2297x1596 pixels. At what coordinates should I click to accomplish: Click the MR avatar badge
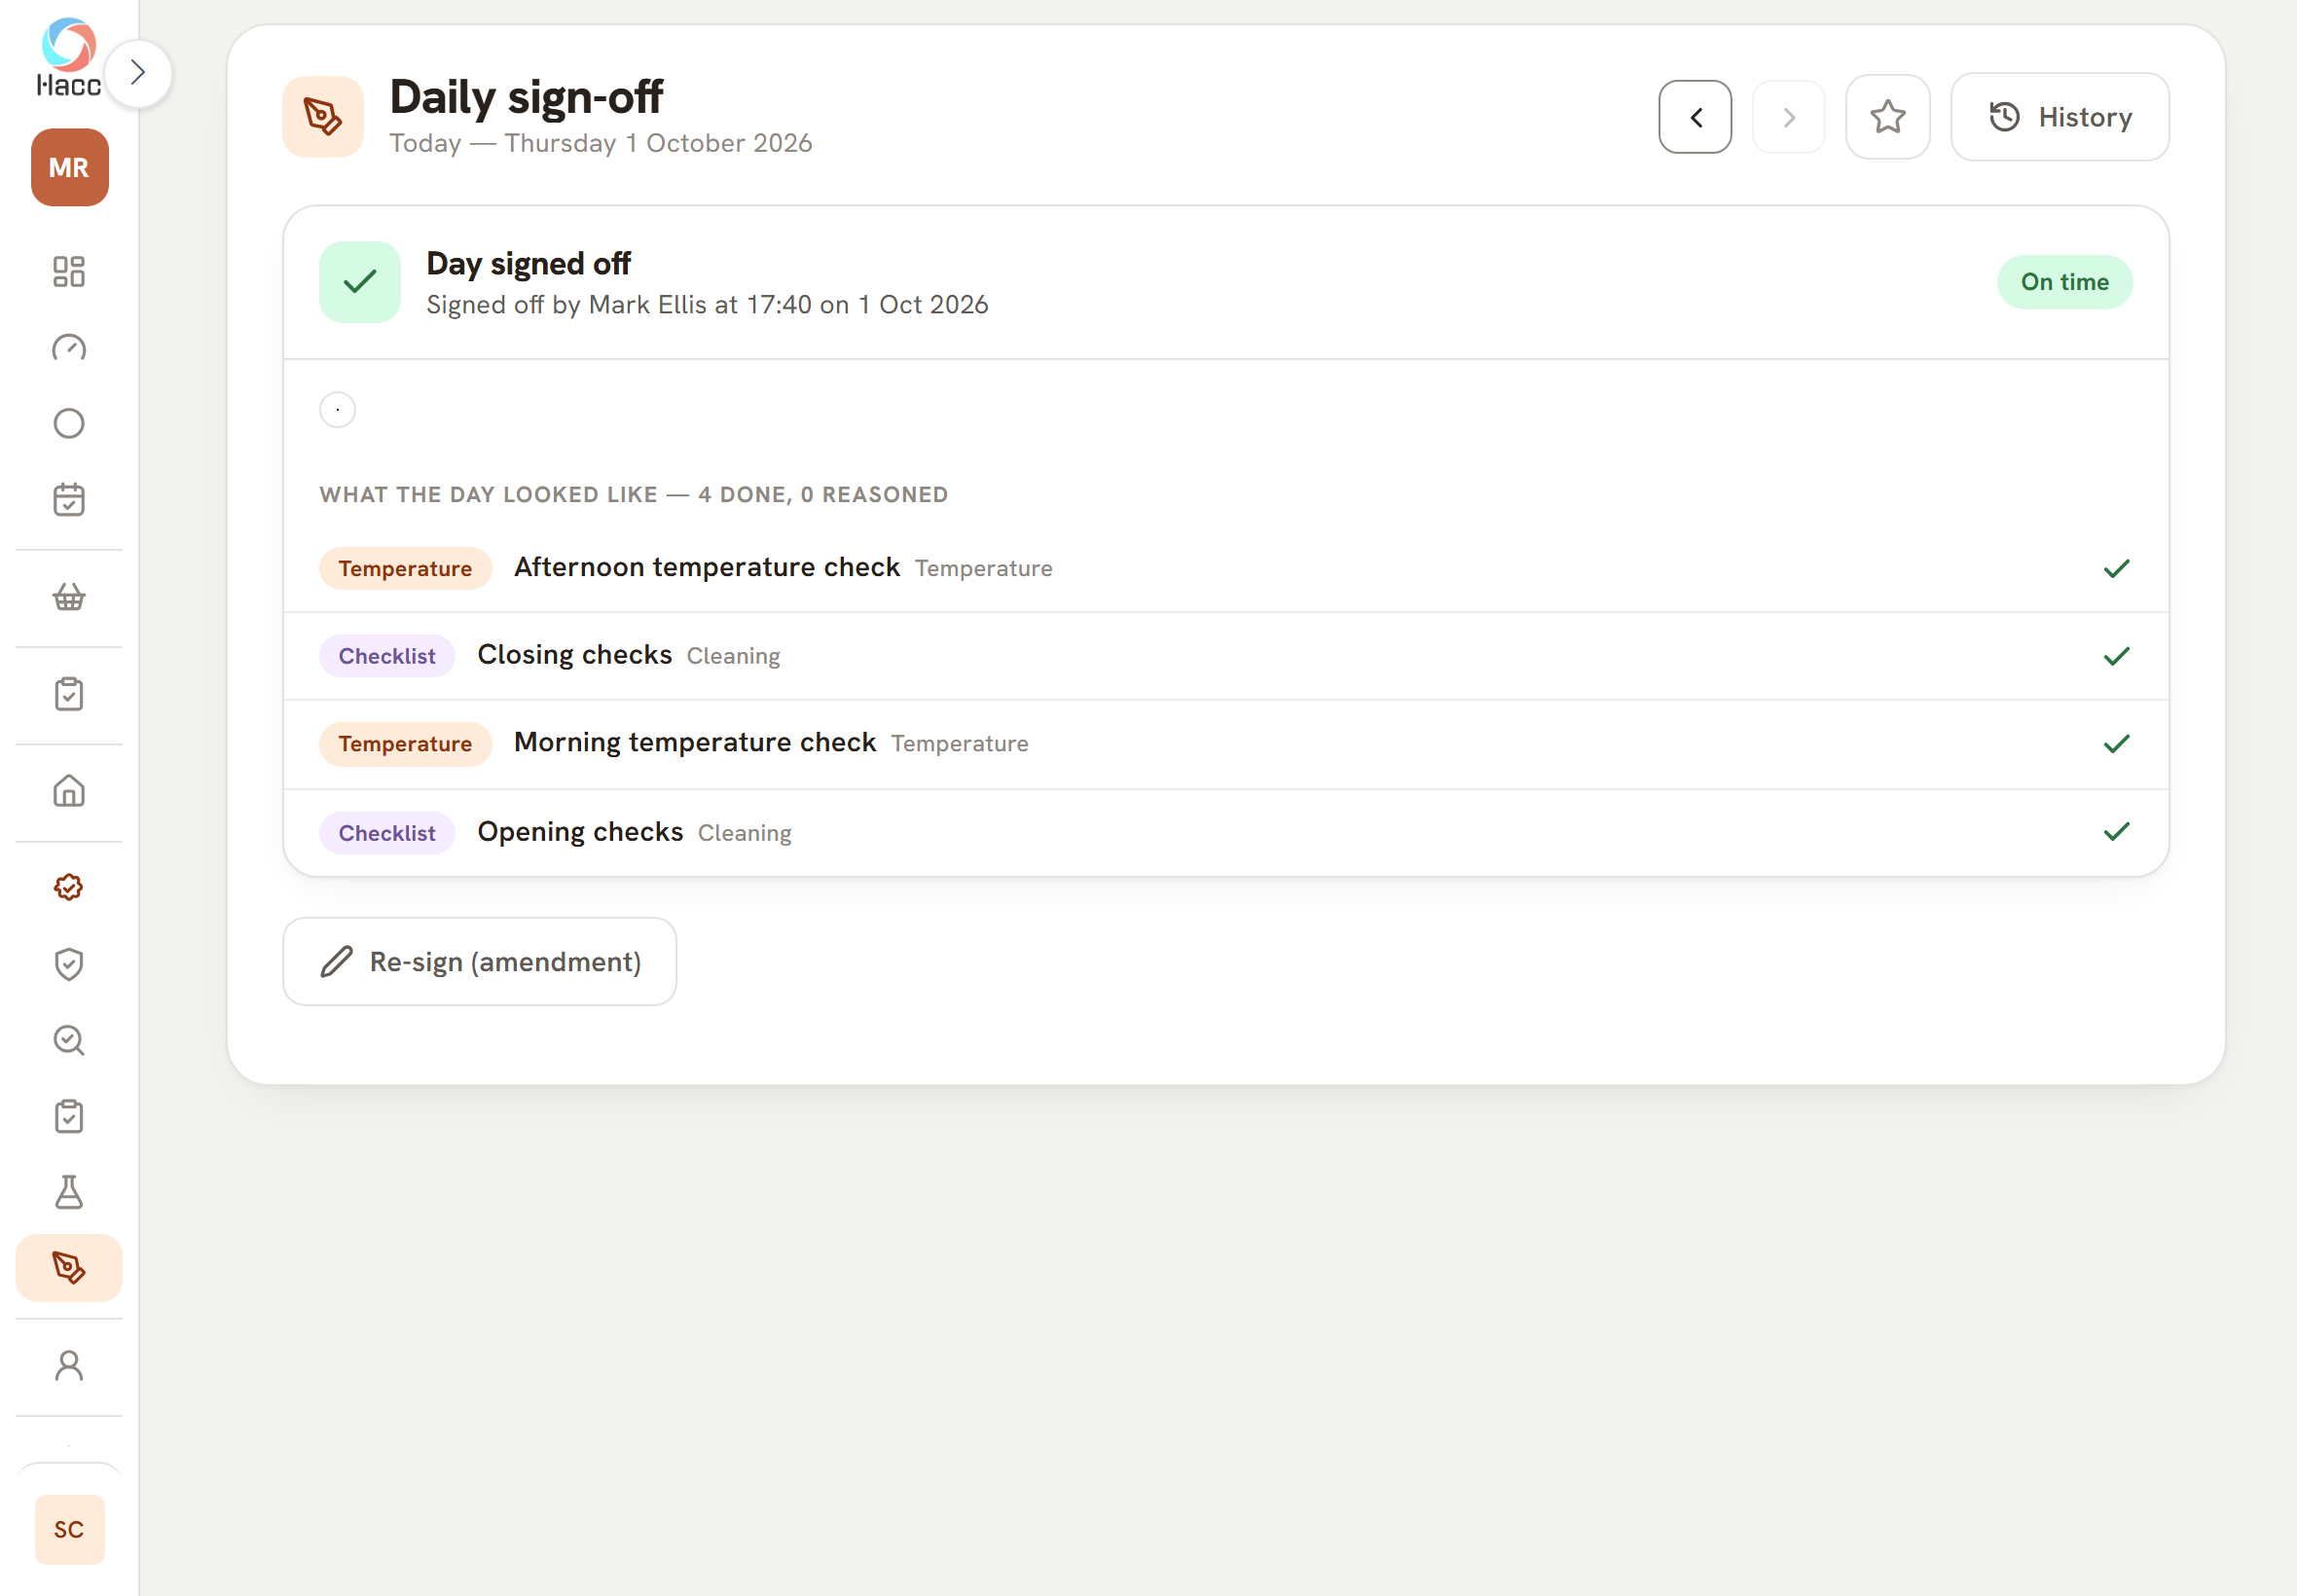click(x=69, y=167)
